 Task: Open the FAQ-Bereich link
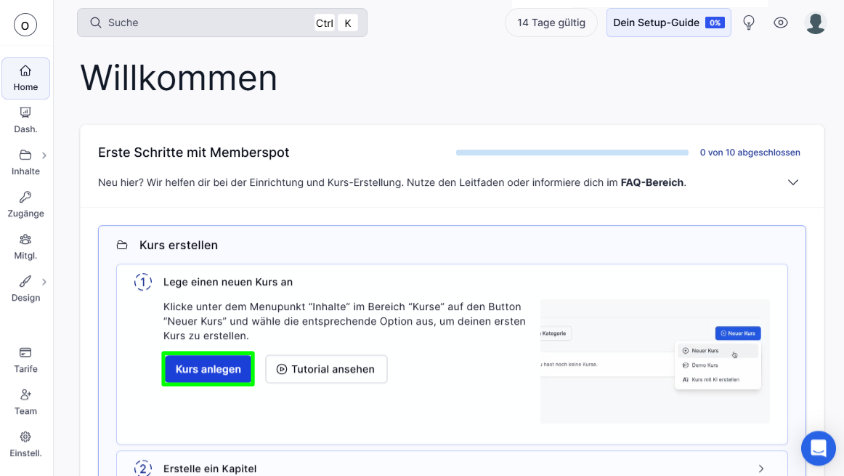(652, 183)
